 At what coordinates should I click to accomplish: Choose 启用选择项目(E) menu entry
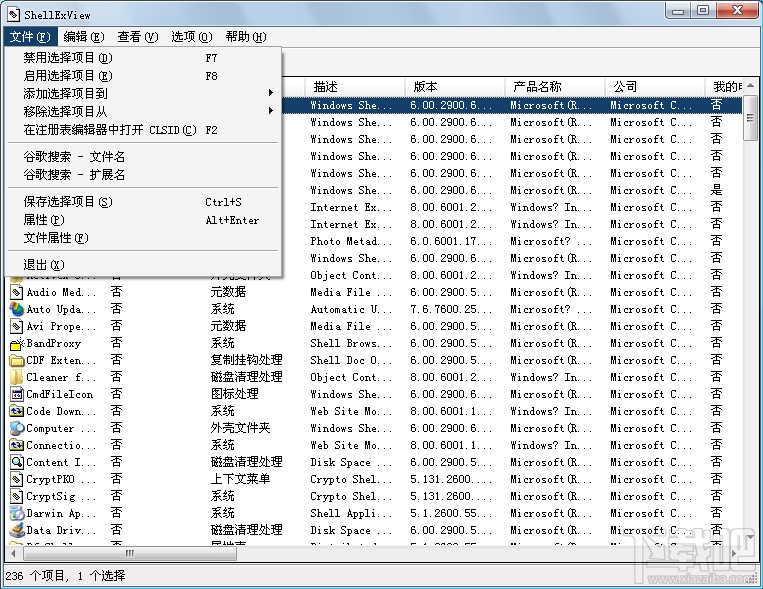coord(143,76)
